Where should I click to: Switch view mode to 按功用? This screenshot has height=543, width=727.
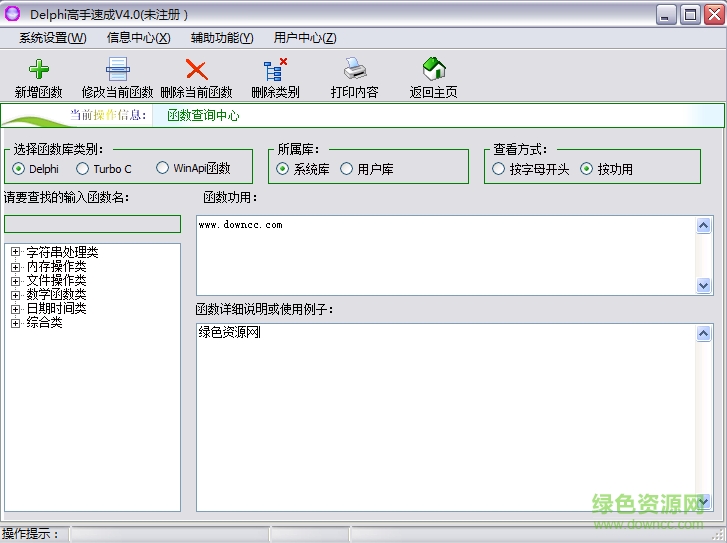(x=587, y=169)
